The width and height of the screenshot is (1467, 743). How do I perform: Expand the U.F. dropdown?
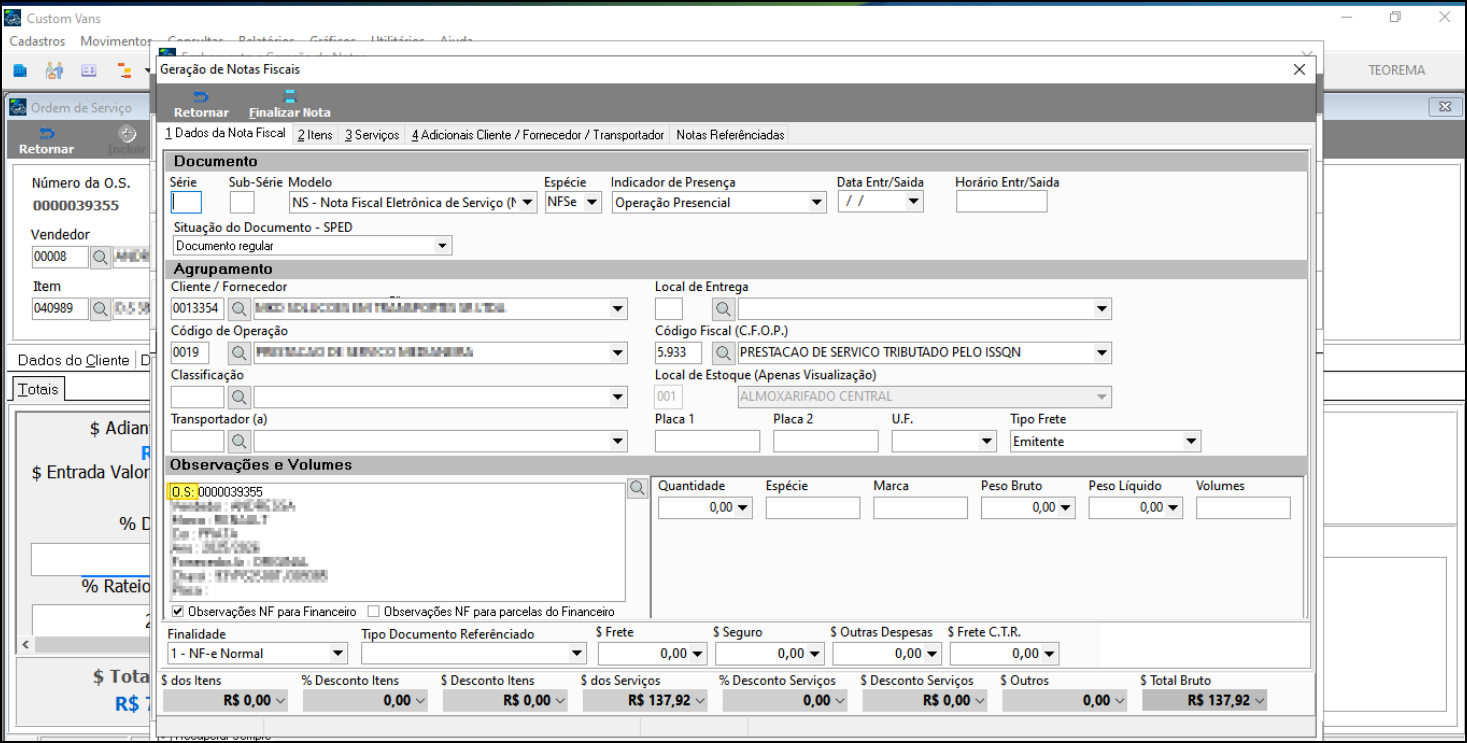(988, 441)
